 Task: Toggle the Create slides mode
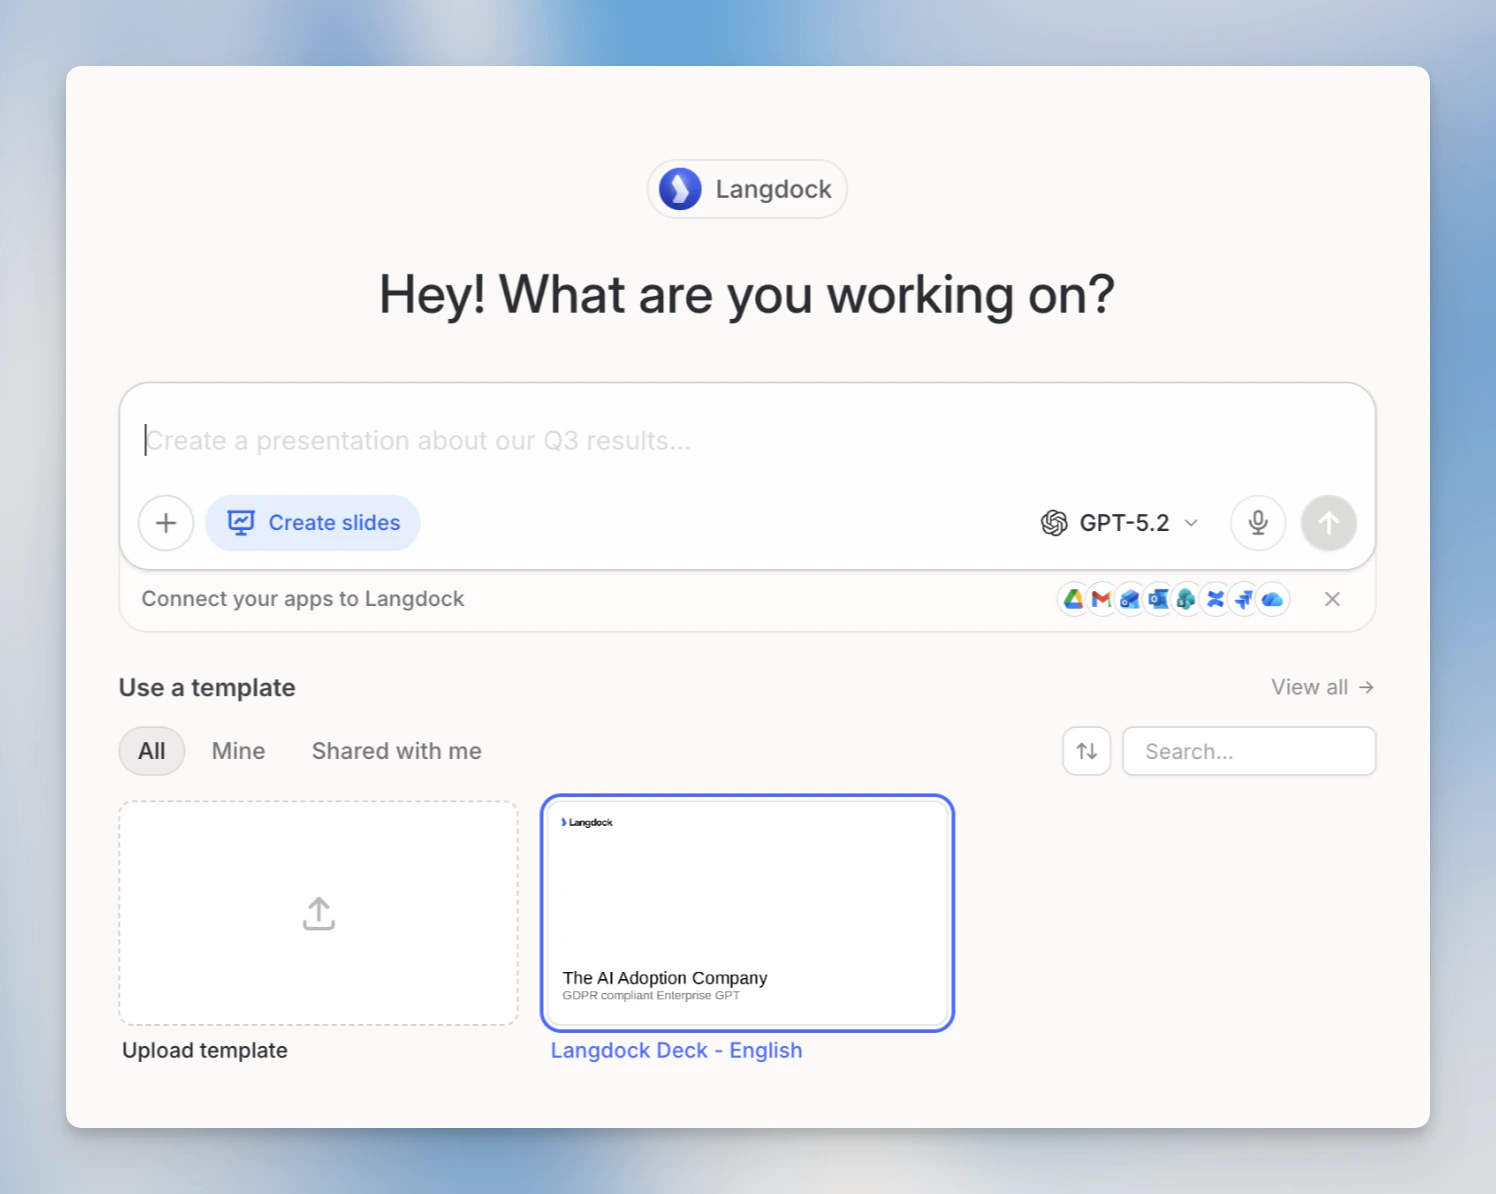tap(313, 522)
